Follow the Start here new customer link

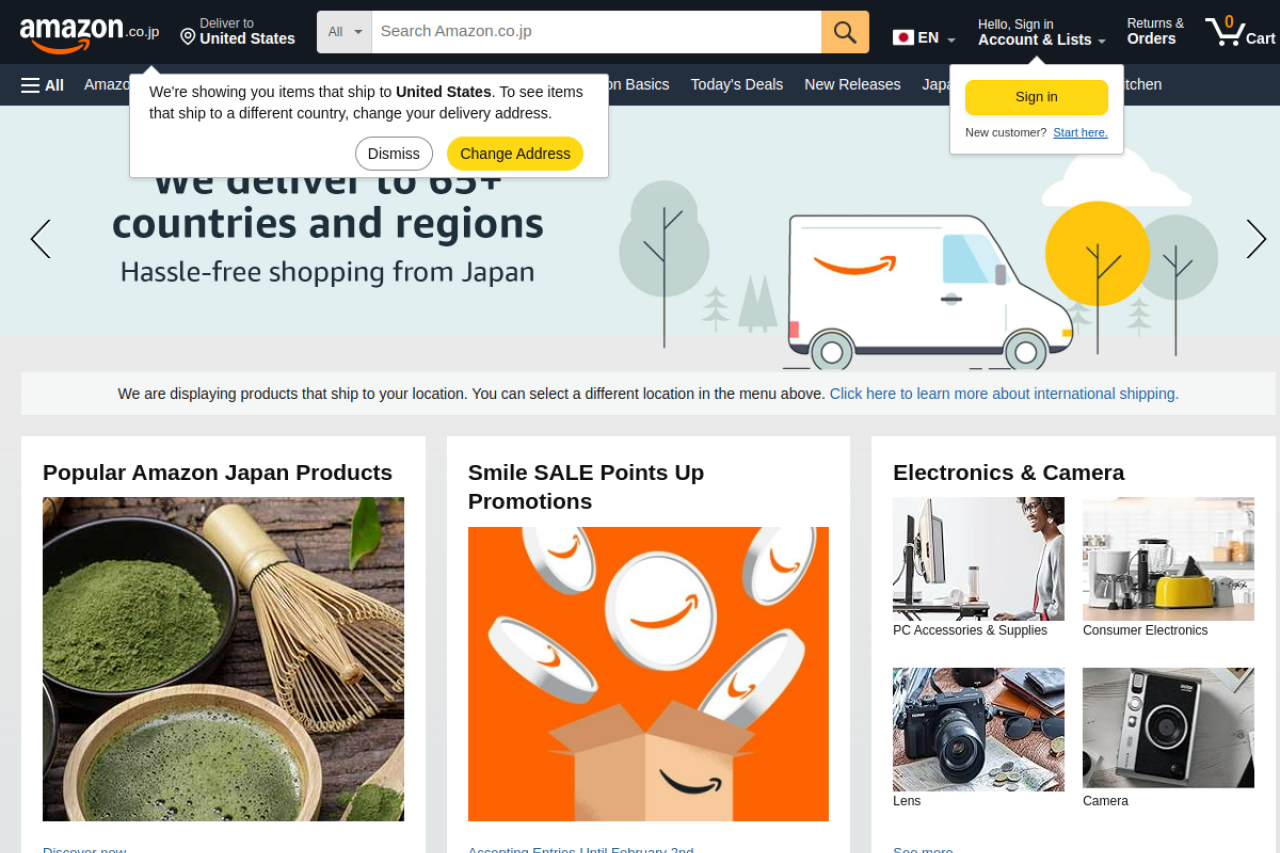point(1080,133)
